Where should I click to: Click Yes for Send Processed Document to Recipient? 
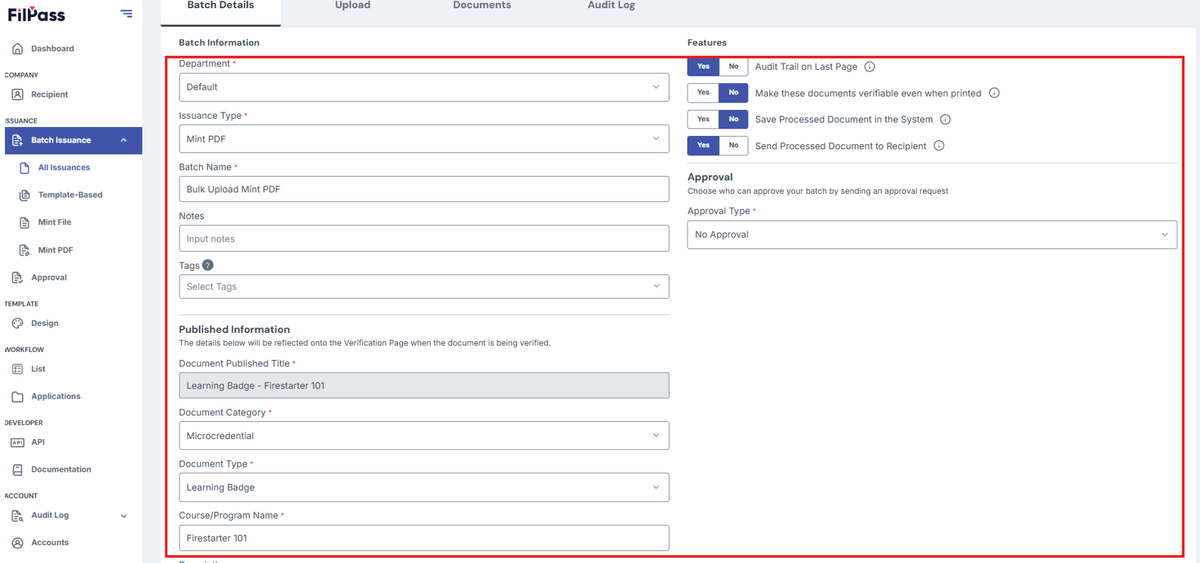703,145
